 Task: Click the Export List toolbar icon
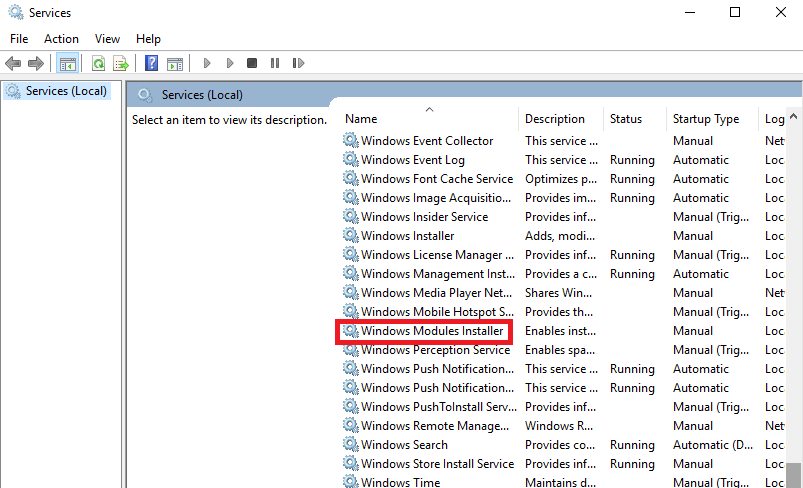click(x=121, y=63)
